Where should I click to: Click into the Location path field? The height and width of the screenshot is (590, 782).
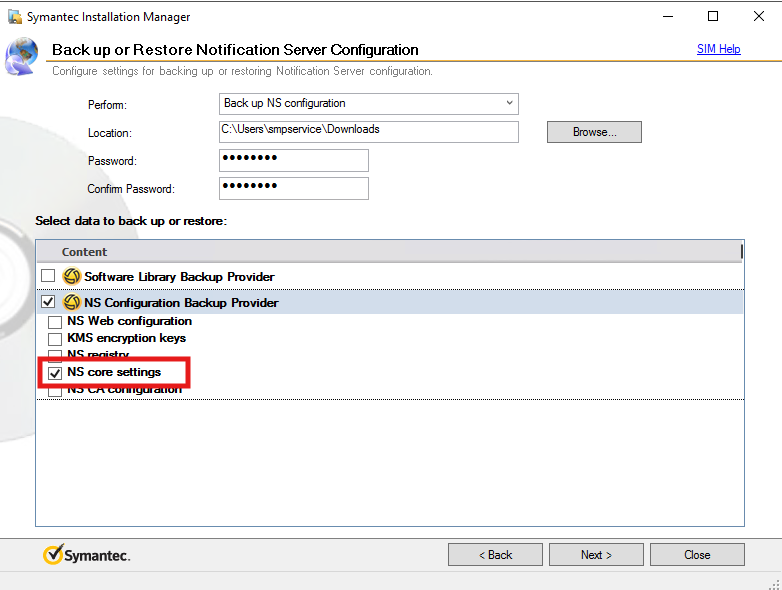click(368, 132)
